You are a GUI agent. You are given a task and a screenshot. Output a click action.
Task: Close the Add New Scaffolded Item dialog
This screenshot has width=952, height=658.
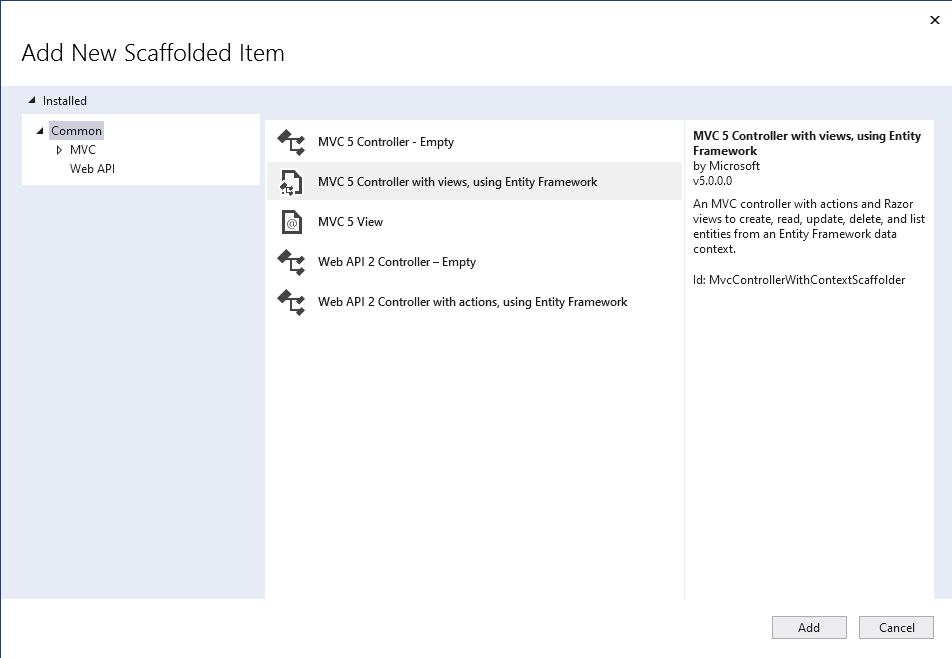(934, 19)
